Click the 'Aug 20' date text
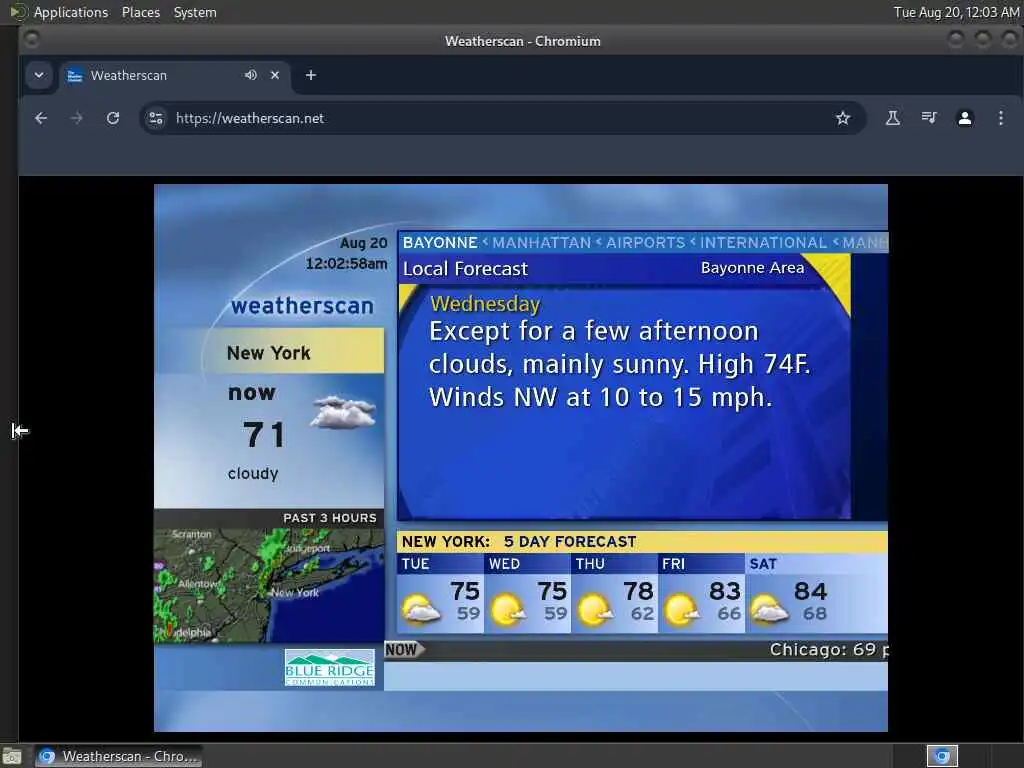This screenshot has width=1024, height=768. pos(363,243)
